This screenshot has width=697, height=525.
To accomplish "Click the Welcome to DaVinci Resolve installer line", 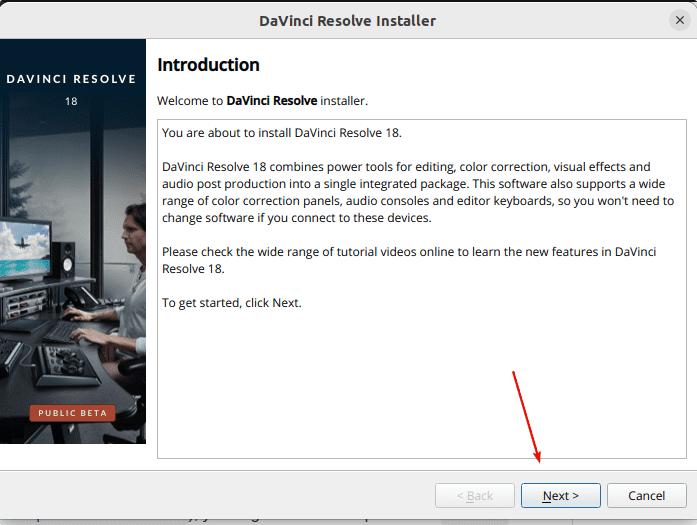I will click(x=262, y=101).
